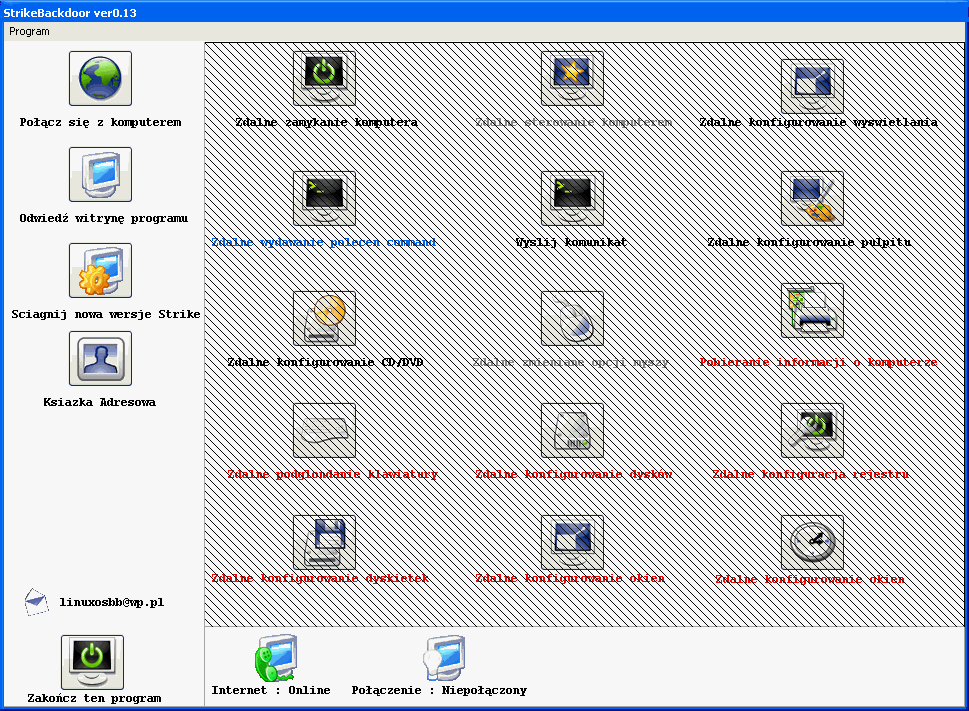Screen dimensions: 969x711
Task: Open Zdalne konfigurowanie dysków tool
Action: coord(571,430)
